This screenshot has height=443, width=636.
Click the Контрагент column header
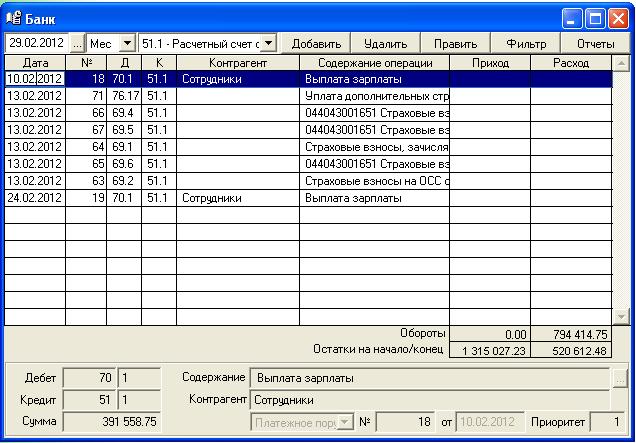237,63
